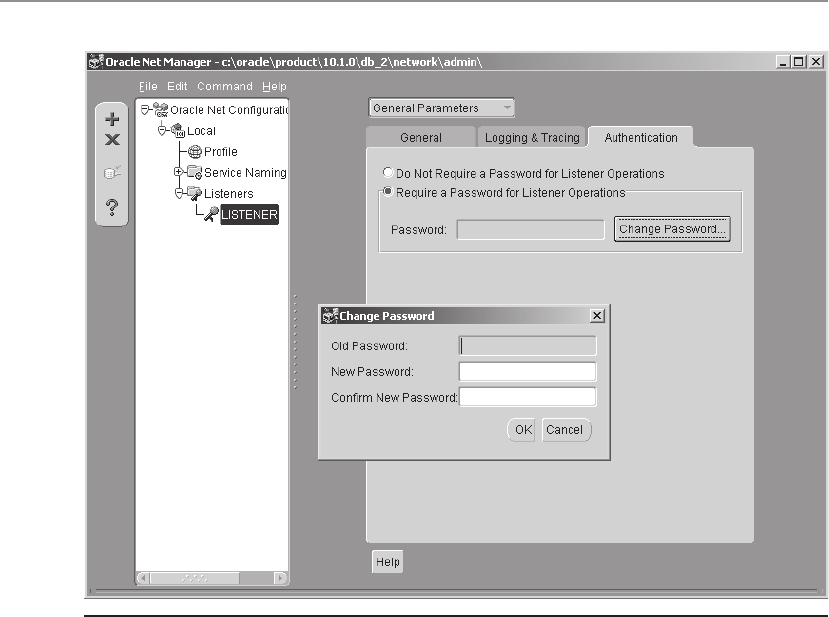Image resolution: width=829 pixels, height=617 pixels.
Task: Select Require a Password for Listener Operations
Action: point(388,191)
